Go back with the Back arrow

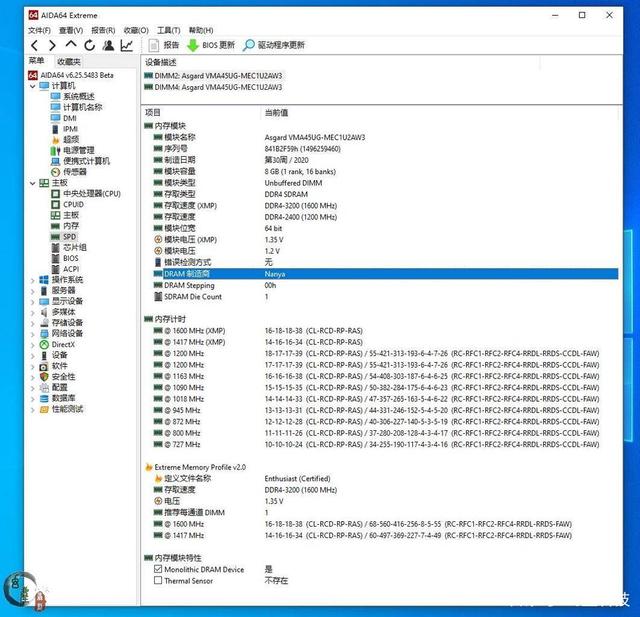point(35,45)
